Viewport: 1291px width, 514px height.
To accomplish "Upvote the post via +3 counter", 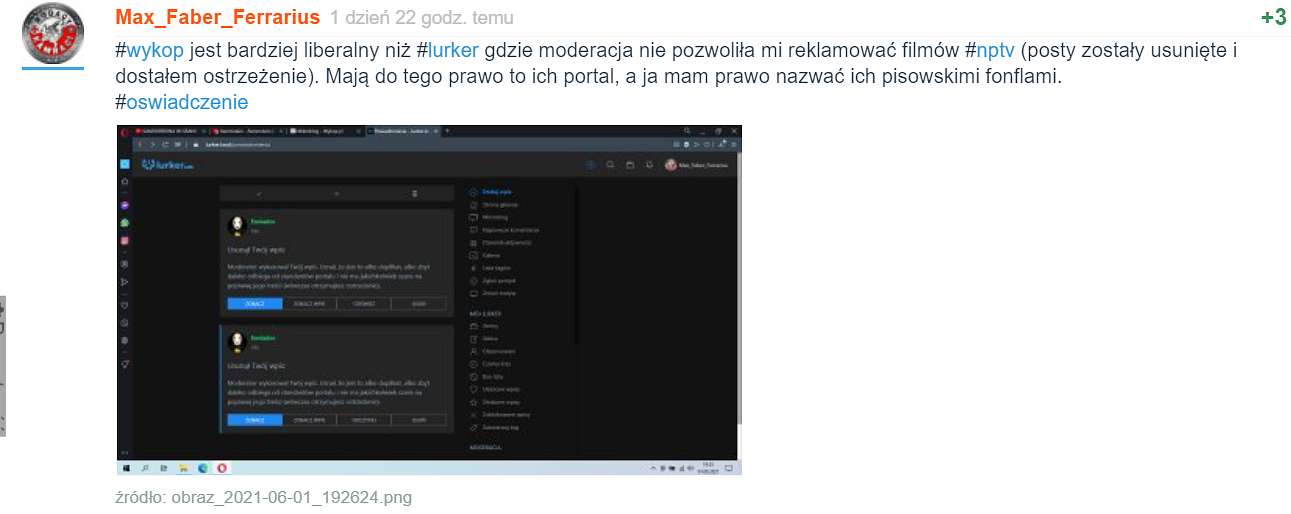I will [x=1273, y=17].
